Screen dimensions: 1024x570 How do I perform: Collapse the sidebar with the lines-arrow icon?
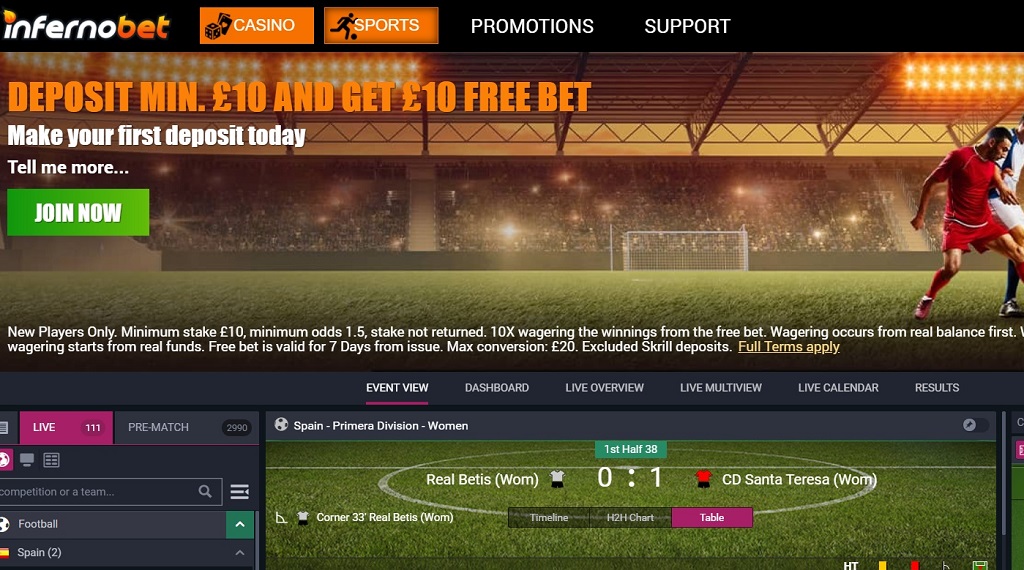tap(240, 492)
